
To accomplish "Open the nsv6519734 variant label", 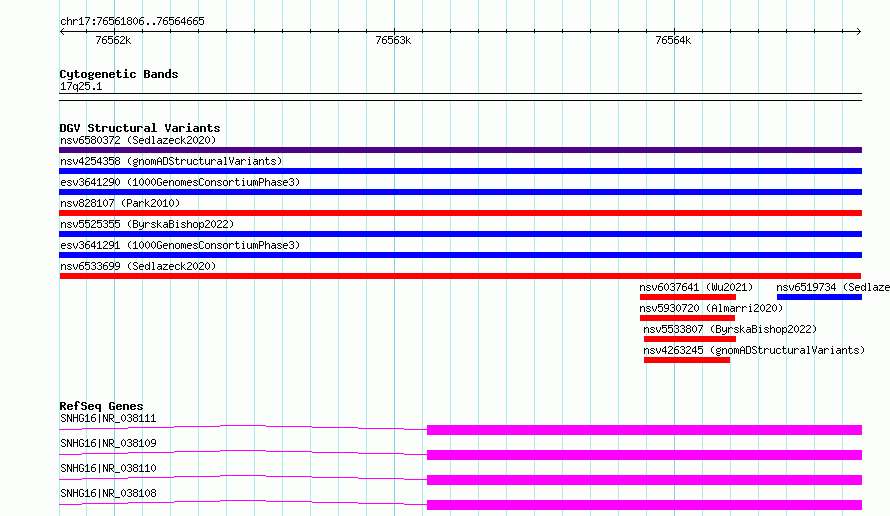I will tap(833, 287).
